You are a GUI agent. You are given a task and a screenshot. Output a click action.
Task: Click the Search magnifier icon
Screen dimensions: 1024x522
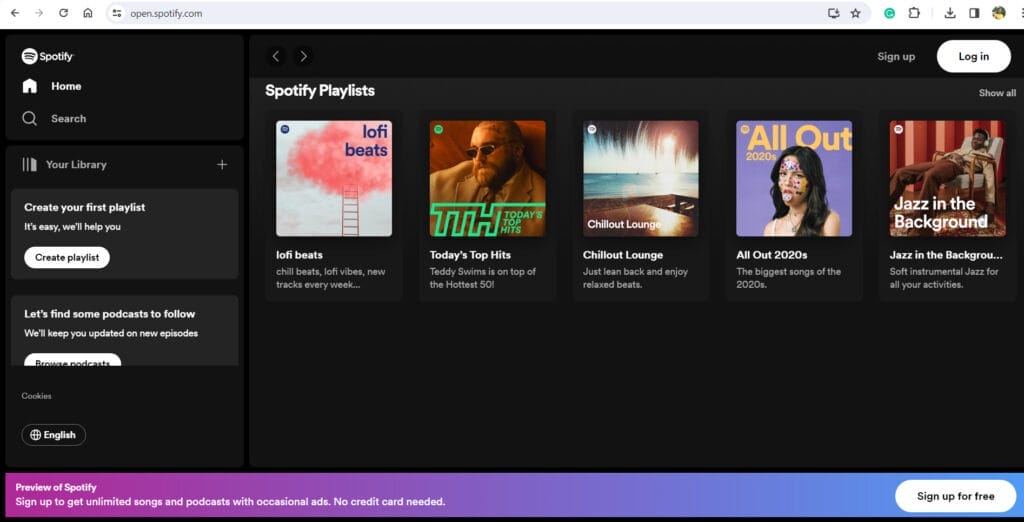click(x=29, y=118)
